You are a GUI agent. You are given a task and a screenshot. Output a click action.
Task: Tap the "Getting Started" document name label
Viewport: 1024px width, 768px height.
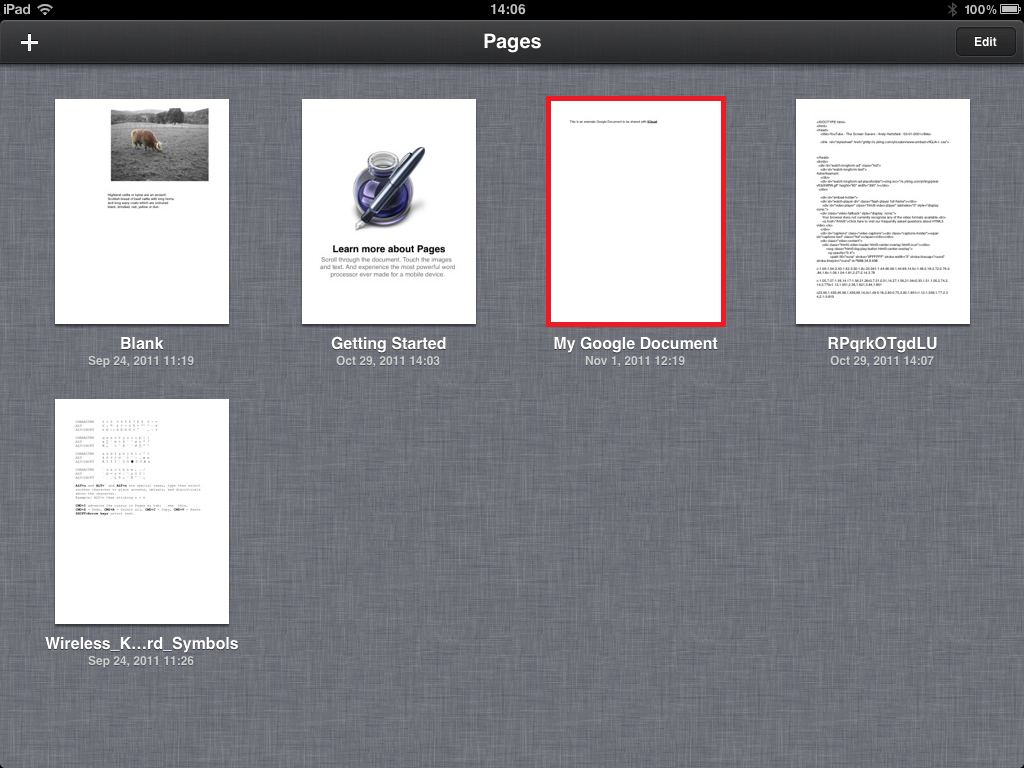[389, 343]
